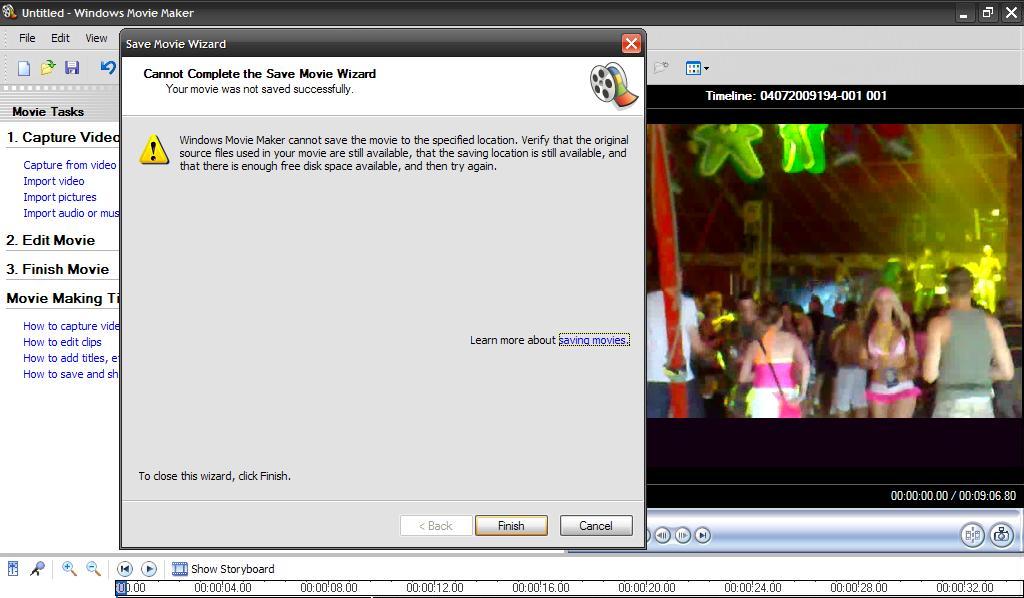1024x598 pixels.
Task: Open the saving movies help link
Action: 594,340
